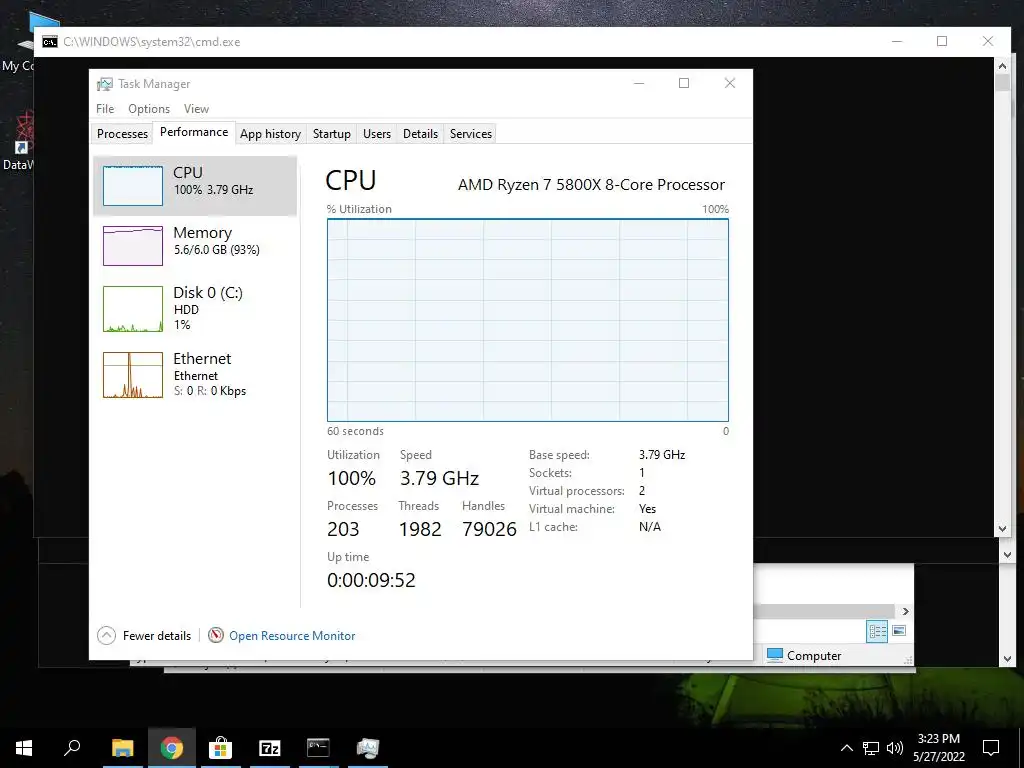Click the right arrow of horizontal scrollbar
Screen dimensions: 1024x768
pyautogui.click(x=906, y=611)
